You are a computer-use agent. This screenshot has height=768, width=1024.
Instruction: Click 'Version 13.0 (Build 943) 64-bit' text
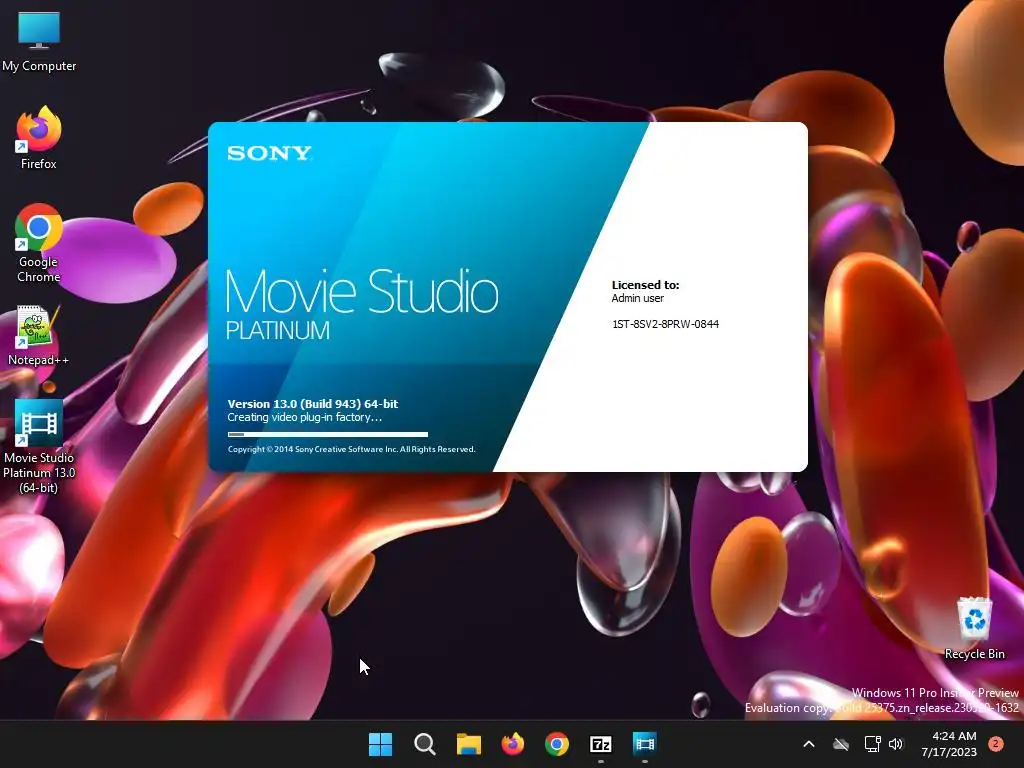point(313,404)
